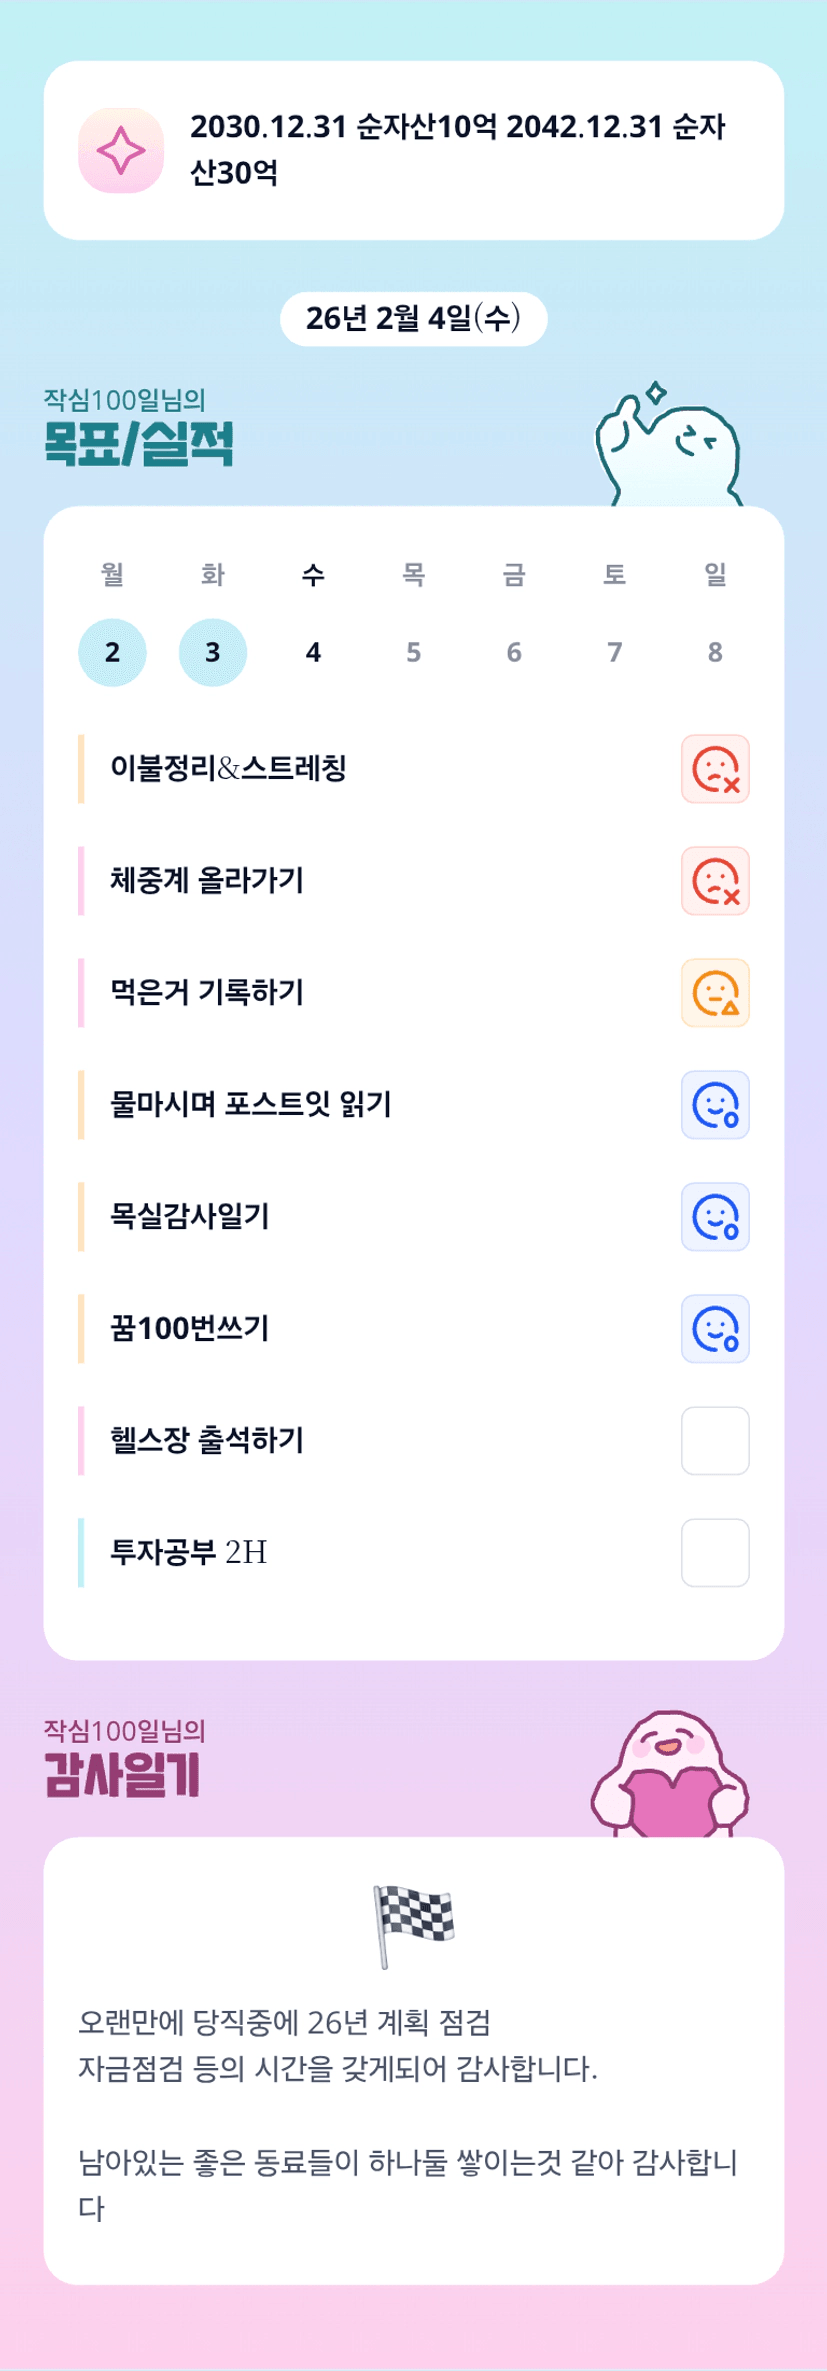Click the pink sparkle goal icon
Viewport: 827px width, 2371px height.
click(x=121, y=150)
